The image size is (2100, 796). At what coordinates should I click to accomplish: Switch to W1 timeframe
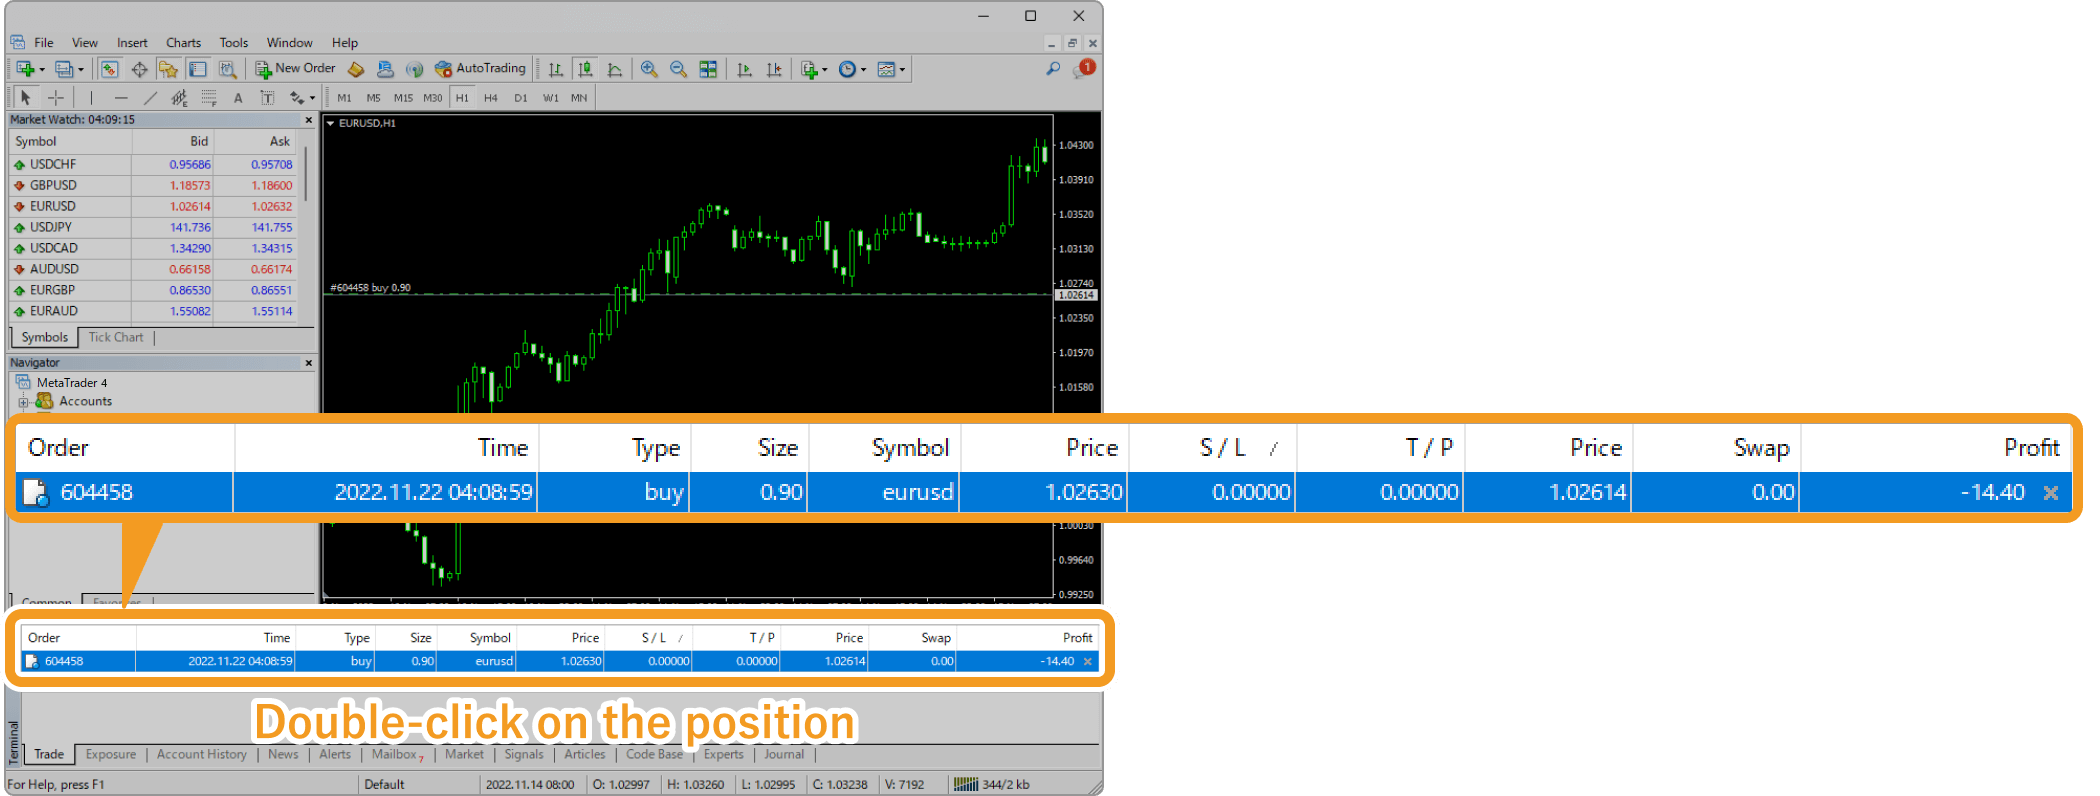coord(550,98)
